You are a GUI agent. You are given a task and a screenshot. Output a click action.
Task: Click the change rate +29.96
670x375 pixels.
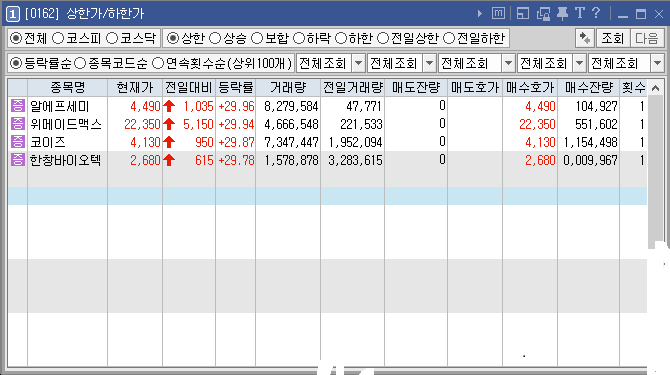236,106
